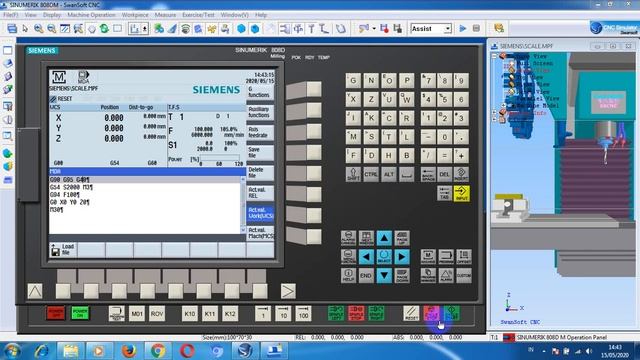Expand the Machine Model tree node
Image resolution: width=640 pixels, height=360 pixels.
click(504, 106)
